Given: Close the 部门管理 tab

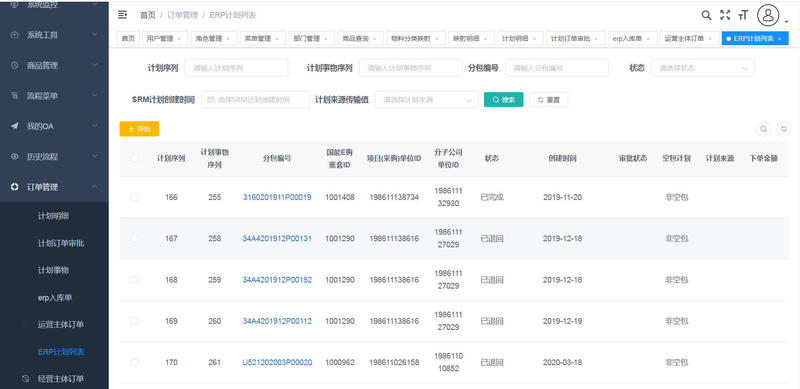Looking at the screenshot, I should click(x=326, y=39).
